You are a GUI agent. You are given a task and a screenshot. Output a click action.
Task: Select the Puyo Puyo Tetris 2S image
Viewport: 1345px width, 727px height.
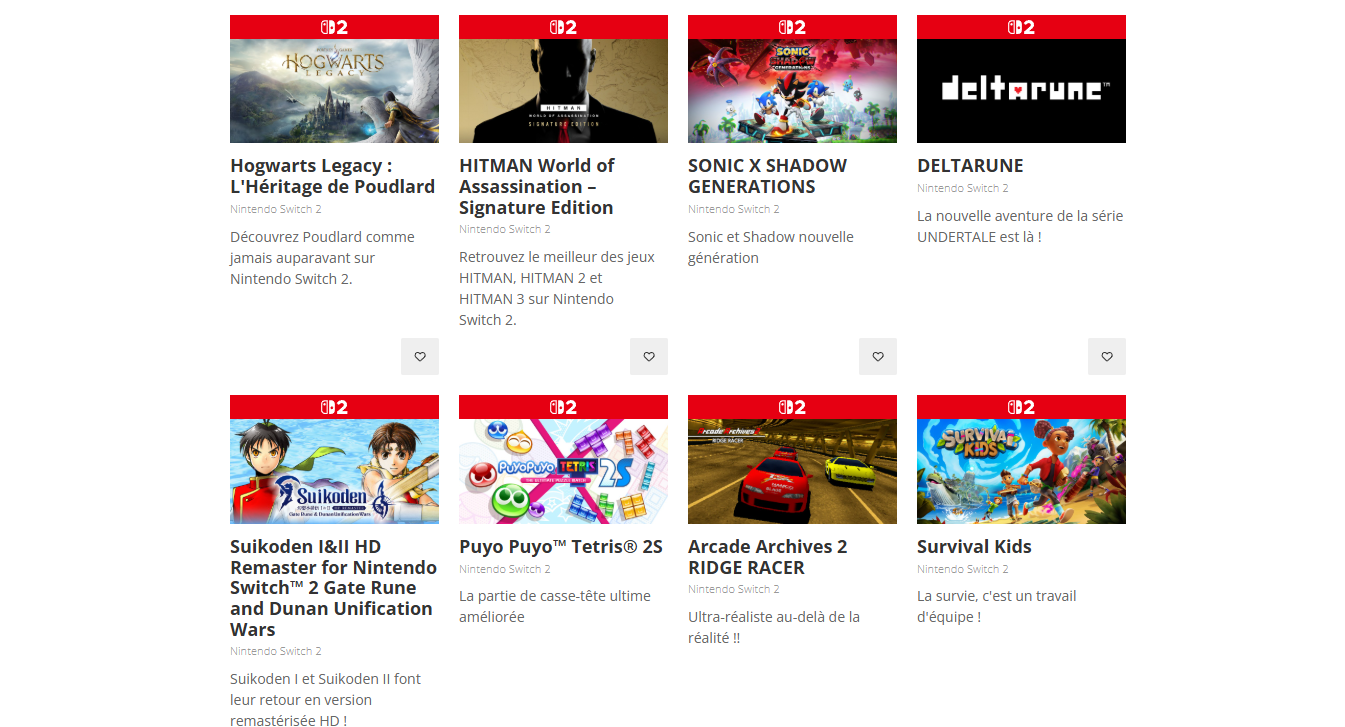click(563, 471)
